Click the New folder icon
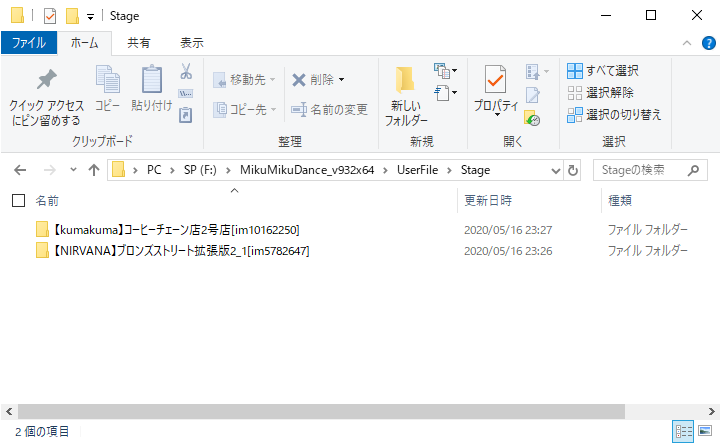Screen dimensions: 721x444 (405, 79)
